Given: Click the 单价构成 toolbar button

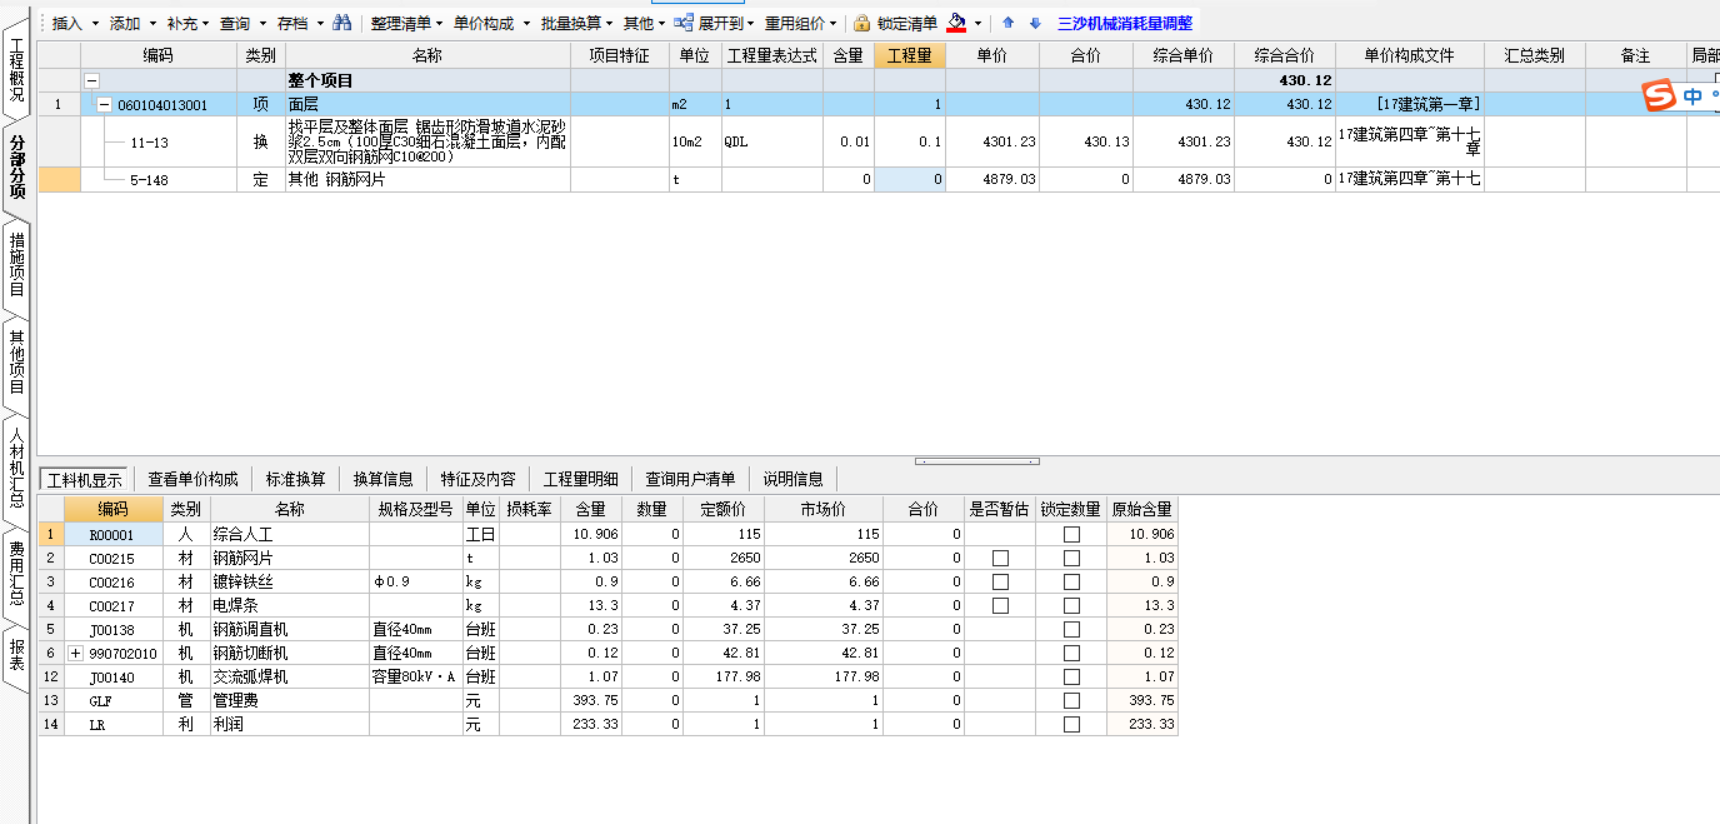Looking at the screenshot, I should [x=491, y=23].
